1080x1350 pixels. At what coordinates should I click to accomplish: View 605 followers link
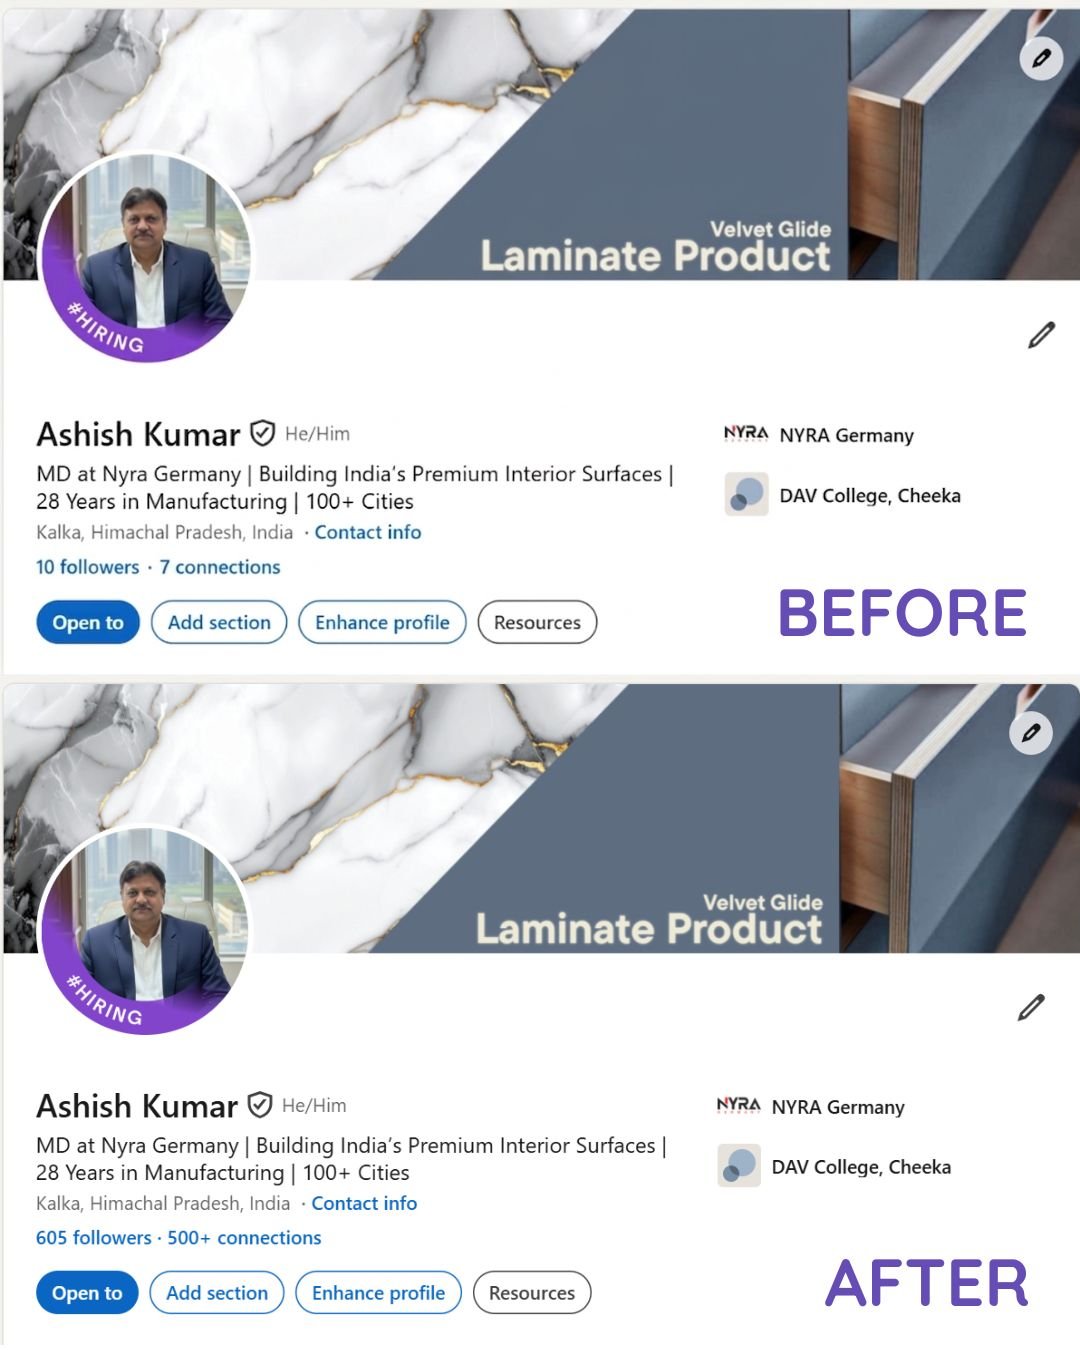coord(94,1238)
